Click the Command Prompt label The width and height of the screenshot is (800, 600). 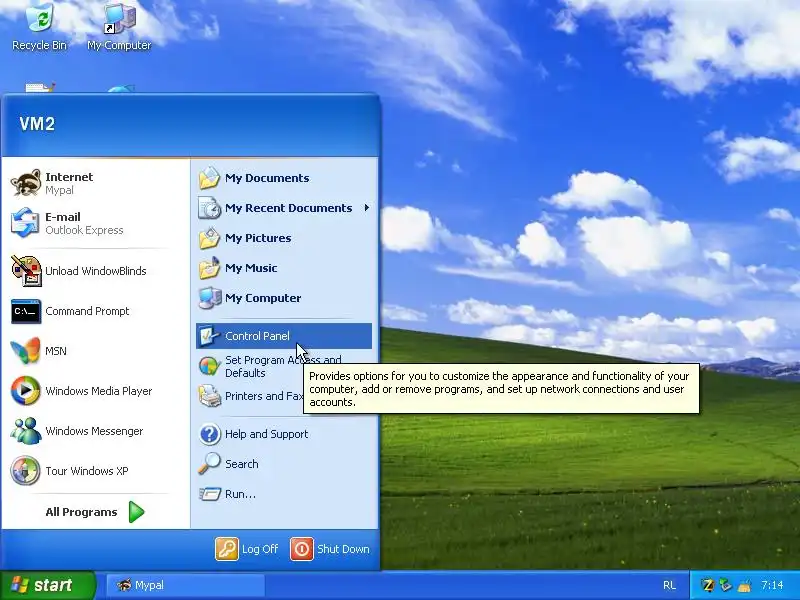tap(87, 311)
